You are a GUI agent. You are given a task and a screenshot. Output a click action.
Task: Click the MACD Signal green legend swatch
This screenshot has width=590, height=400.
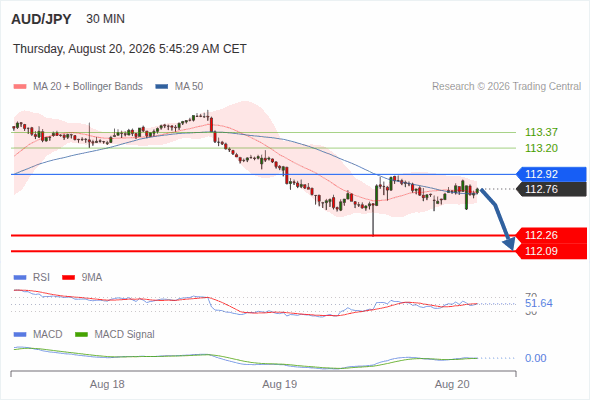pos(82,335)
